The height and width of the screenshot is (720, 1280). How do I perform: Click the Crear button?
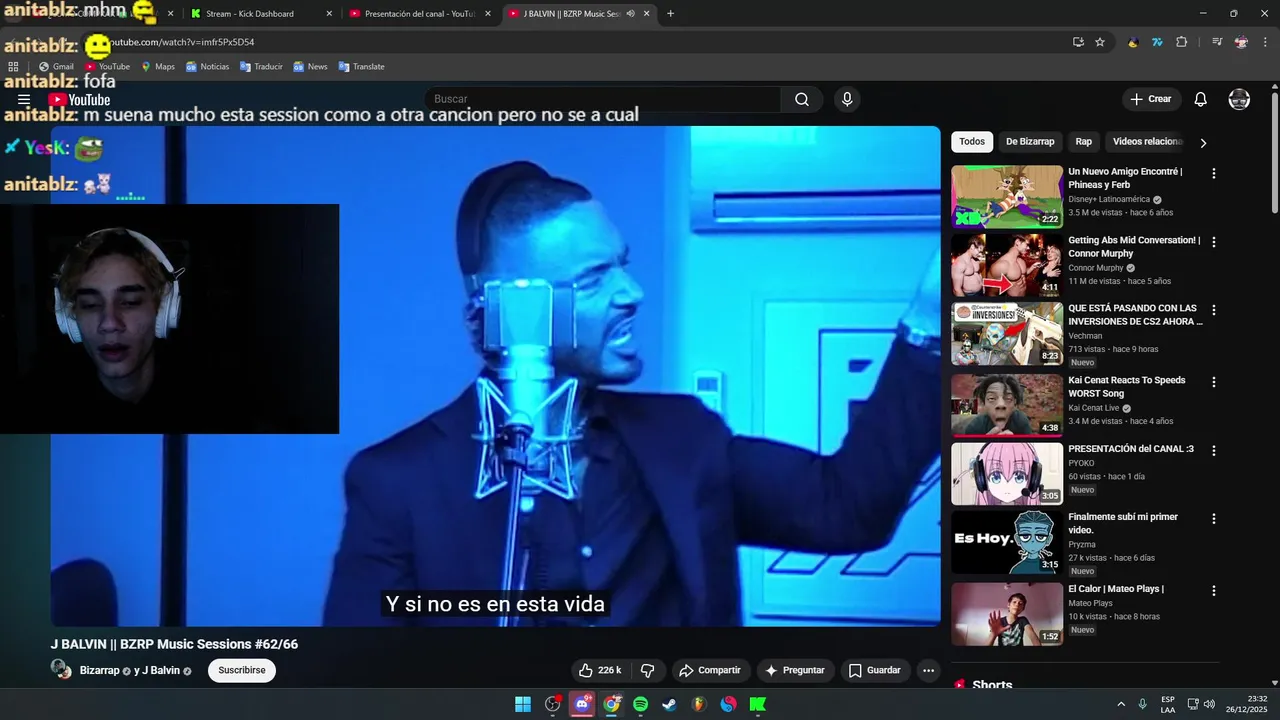point(1151,99)
